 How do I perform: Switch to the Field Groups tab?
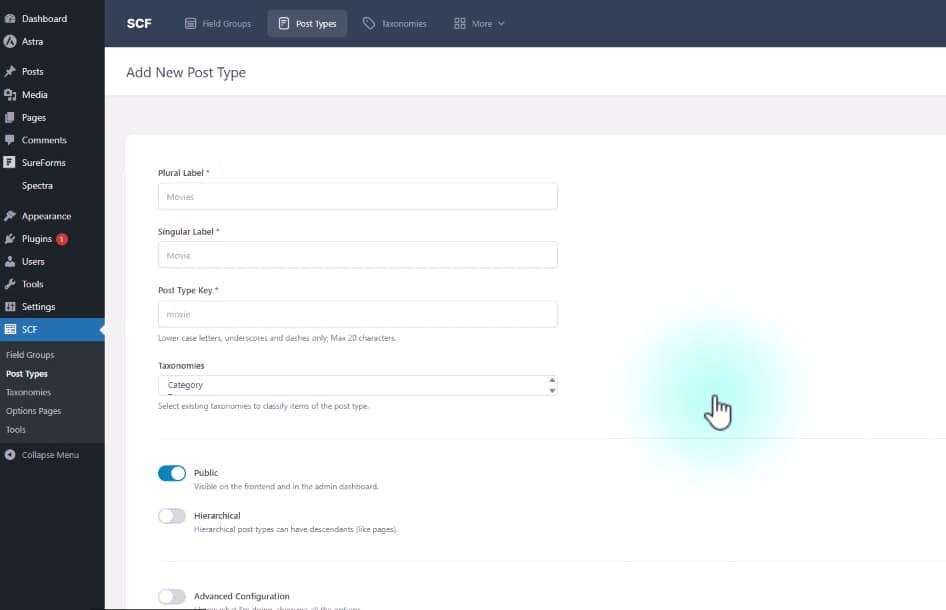pyautogui.click(x=217, y=24)
